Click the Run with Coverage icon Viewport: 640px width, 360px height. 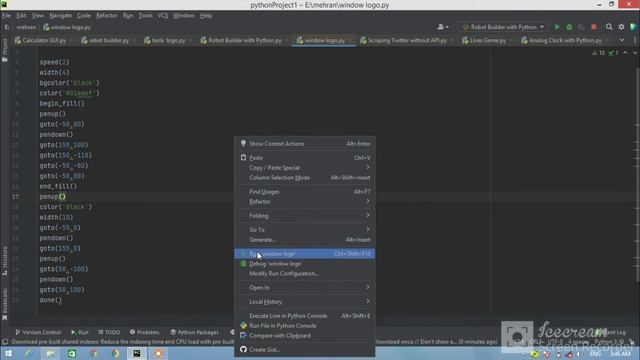tap(582, 27)
